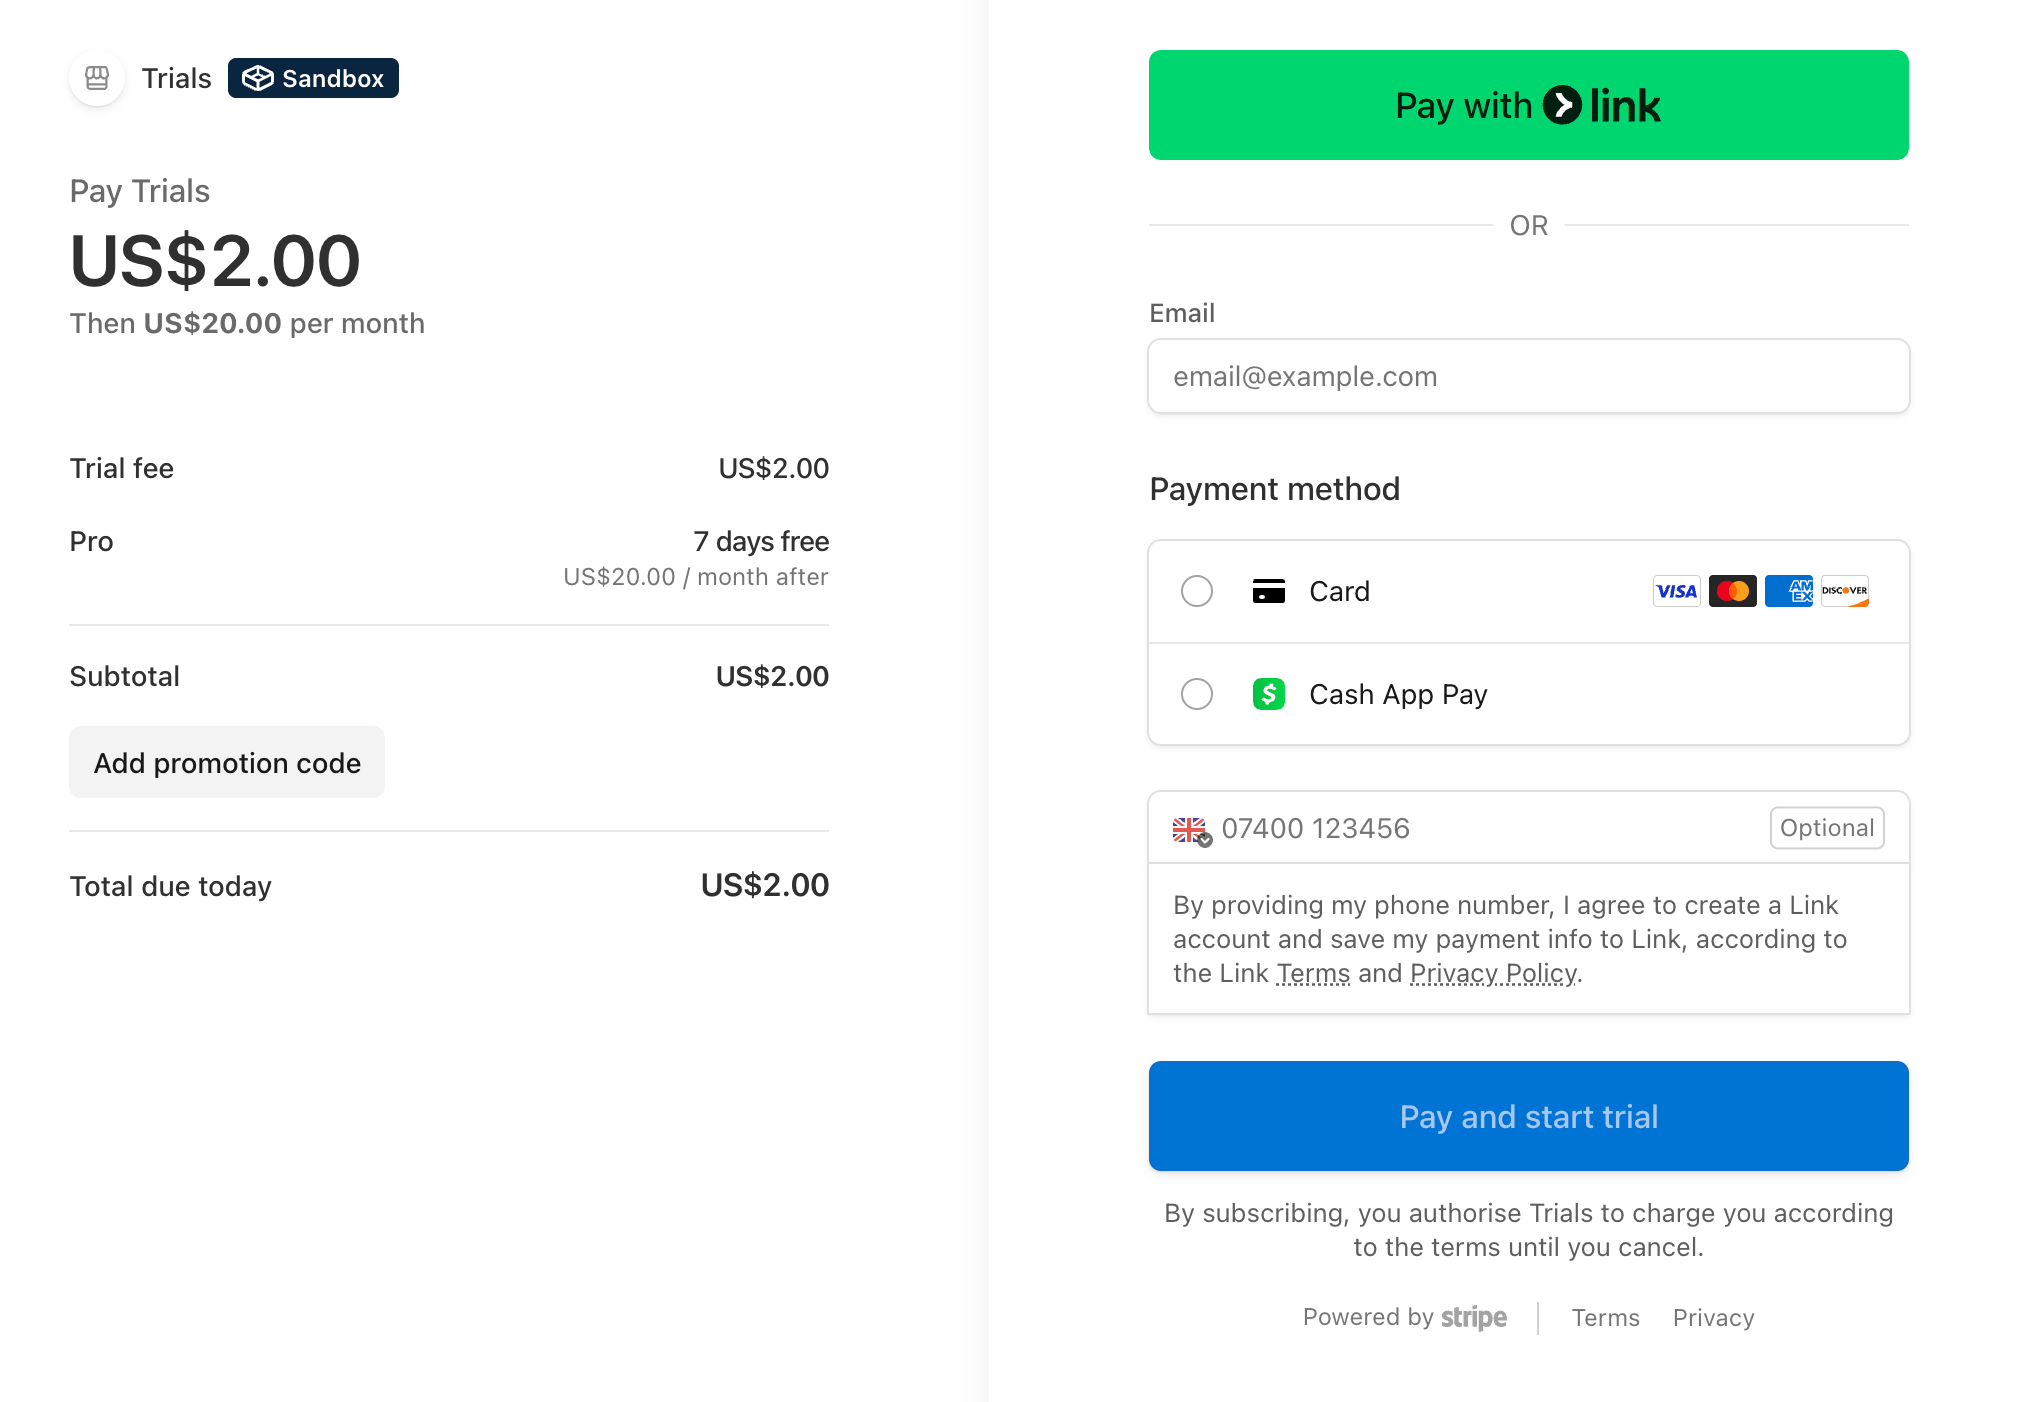This screenshot has width=2044, height=1402.
Task: Click the Mastercard logo
Action: point(1732,591)
